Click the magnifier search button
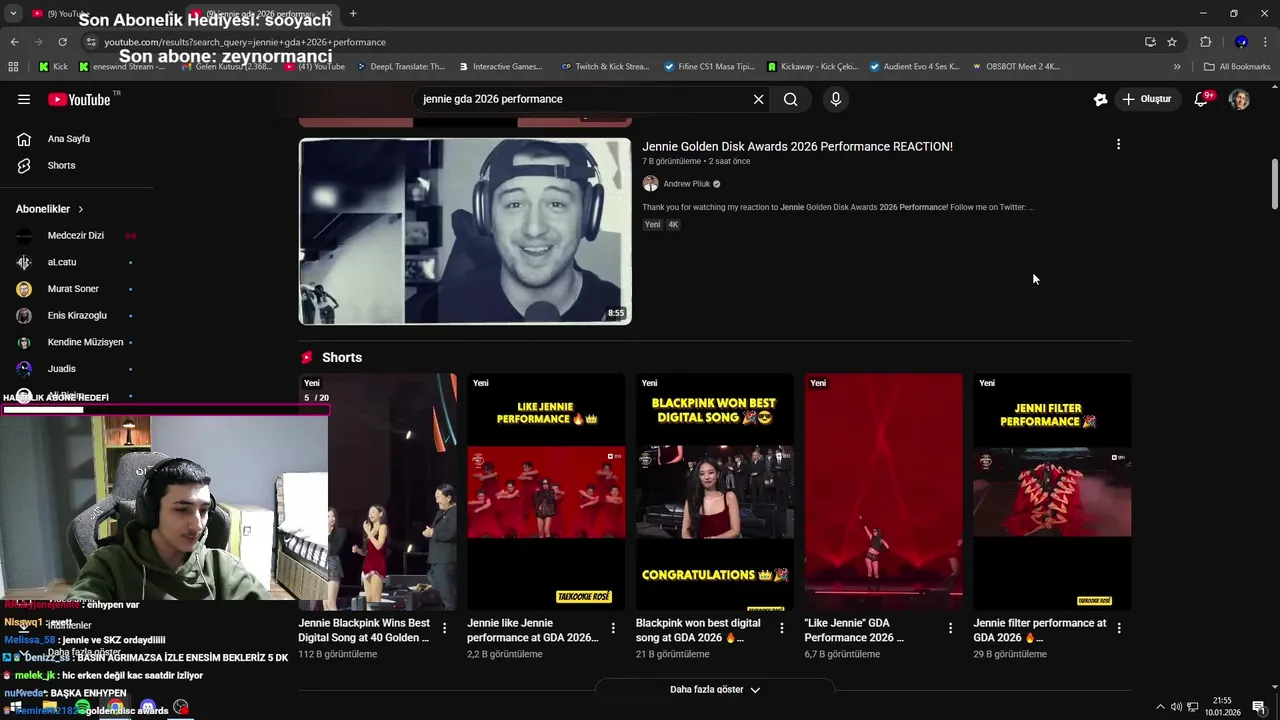Screen dimensions: 1280x720 tap(790, 99)
